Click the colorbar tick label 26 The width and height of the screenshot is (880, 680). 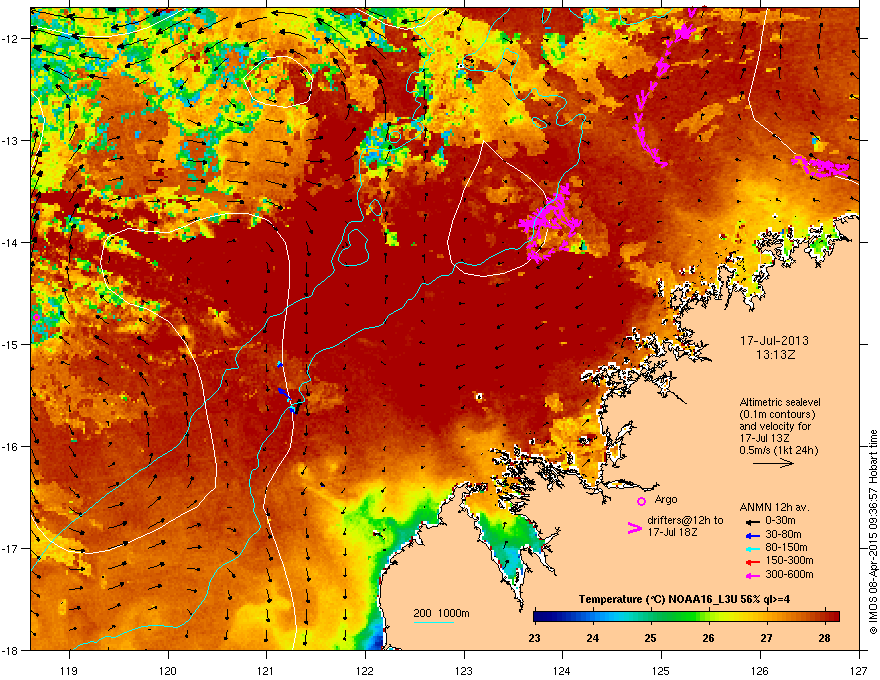click(708, 638)
